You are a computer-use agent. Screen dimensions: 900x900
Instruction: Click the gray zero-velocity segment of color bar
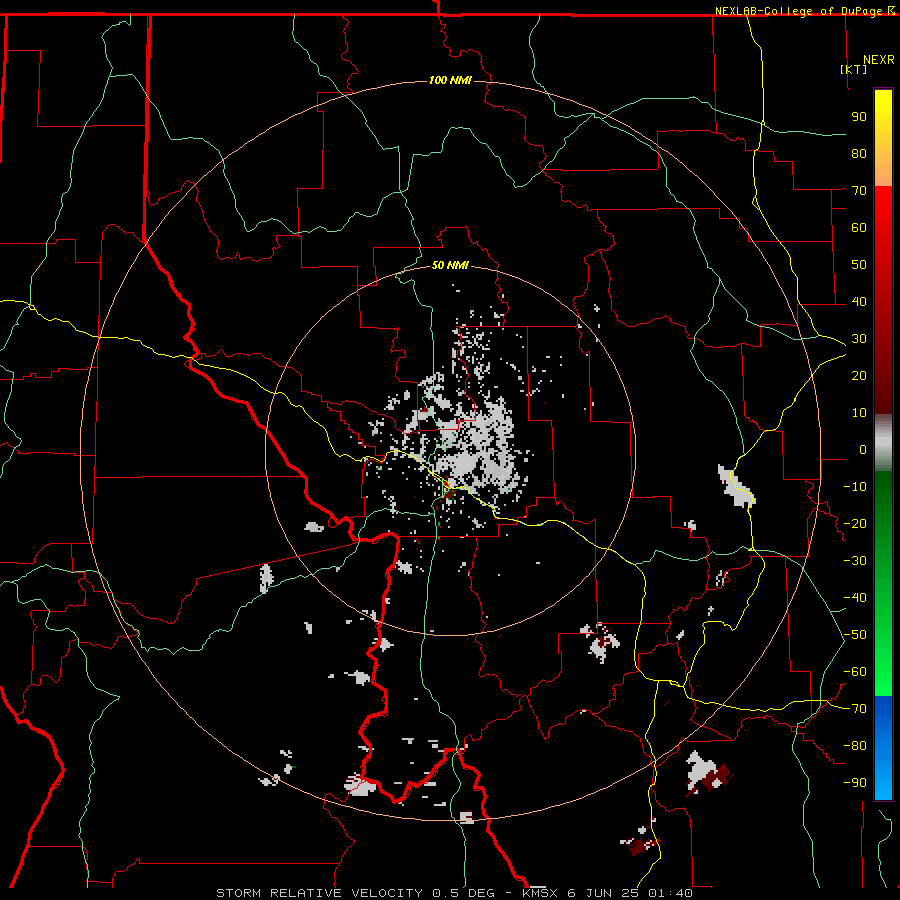[883, 443]
